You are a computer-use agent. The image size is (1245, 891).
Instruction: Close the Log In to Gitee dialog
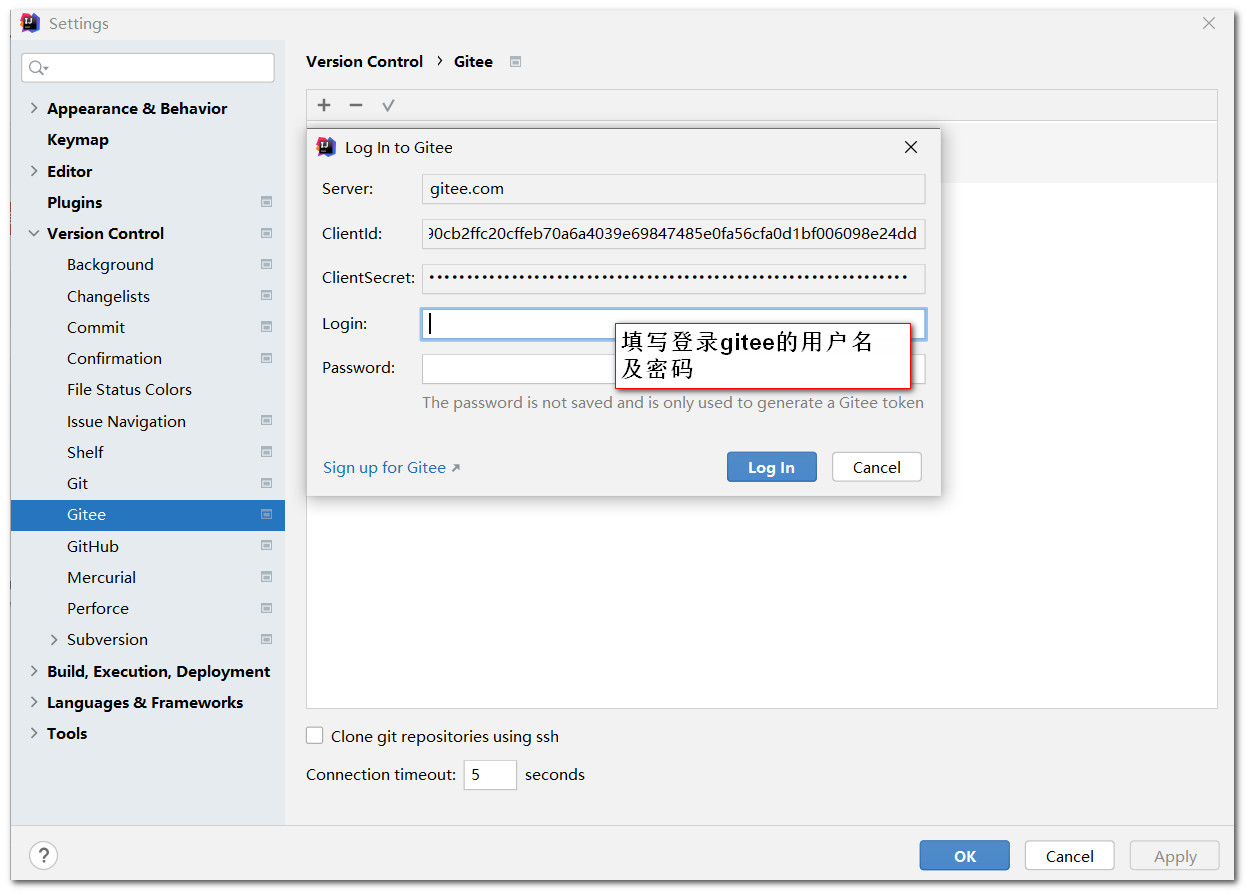point(911,147)
